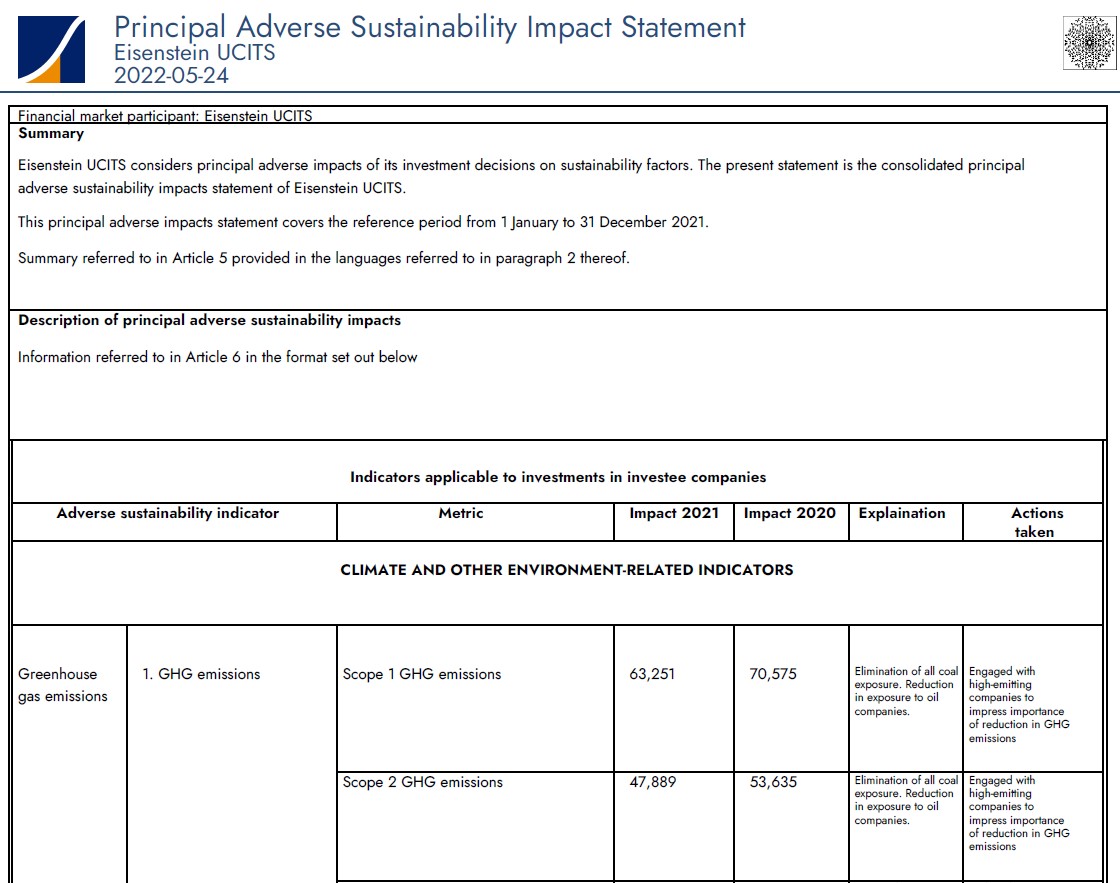1120x883 pixels.
Task: Click the Metric column header
Action: (x=461, y=513)
